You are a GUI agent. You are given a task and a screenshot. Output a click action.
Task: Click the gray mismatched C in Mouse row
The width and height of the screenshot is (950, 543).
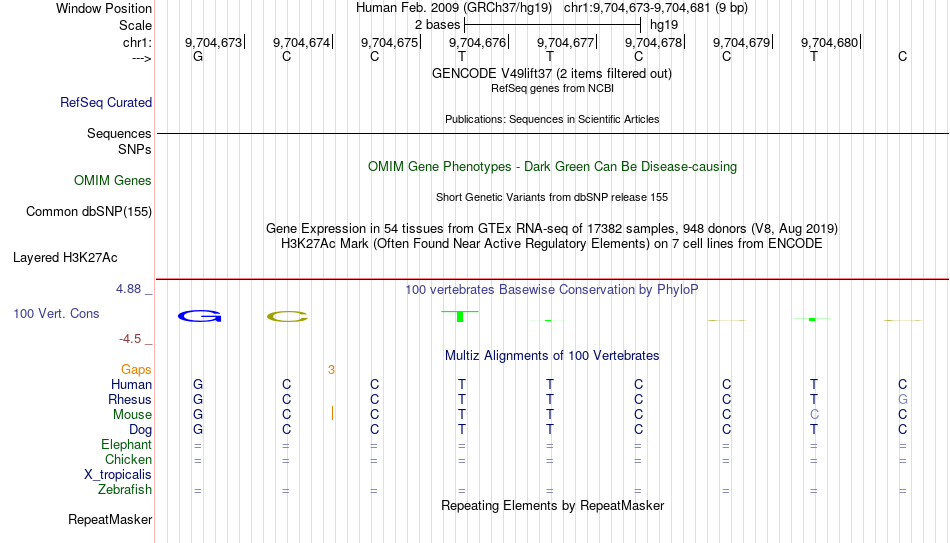click(x=814, y=415)
